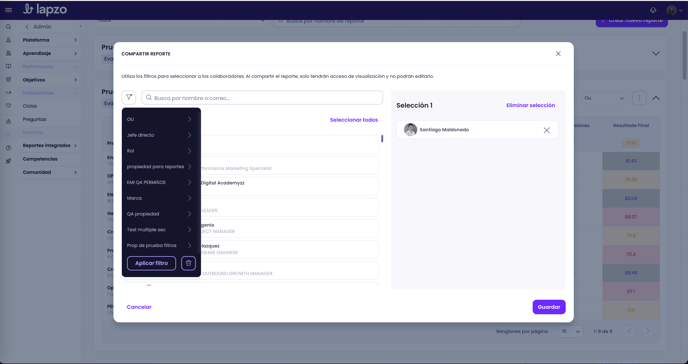
Task: Collapse Evaluaciones sidebar section
Action: 50,93
